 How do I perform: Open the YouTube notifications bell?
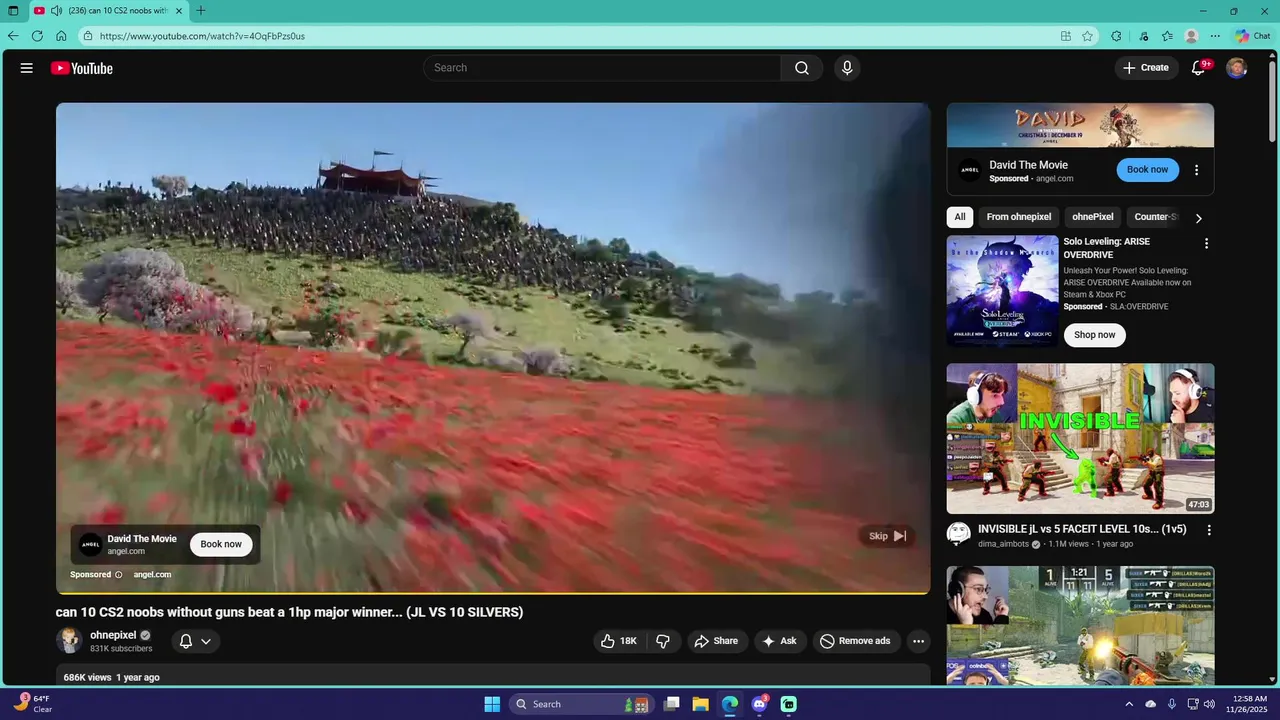[x=1198, y=68]
